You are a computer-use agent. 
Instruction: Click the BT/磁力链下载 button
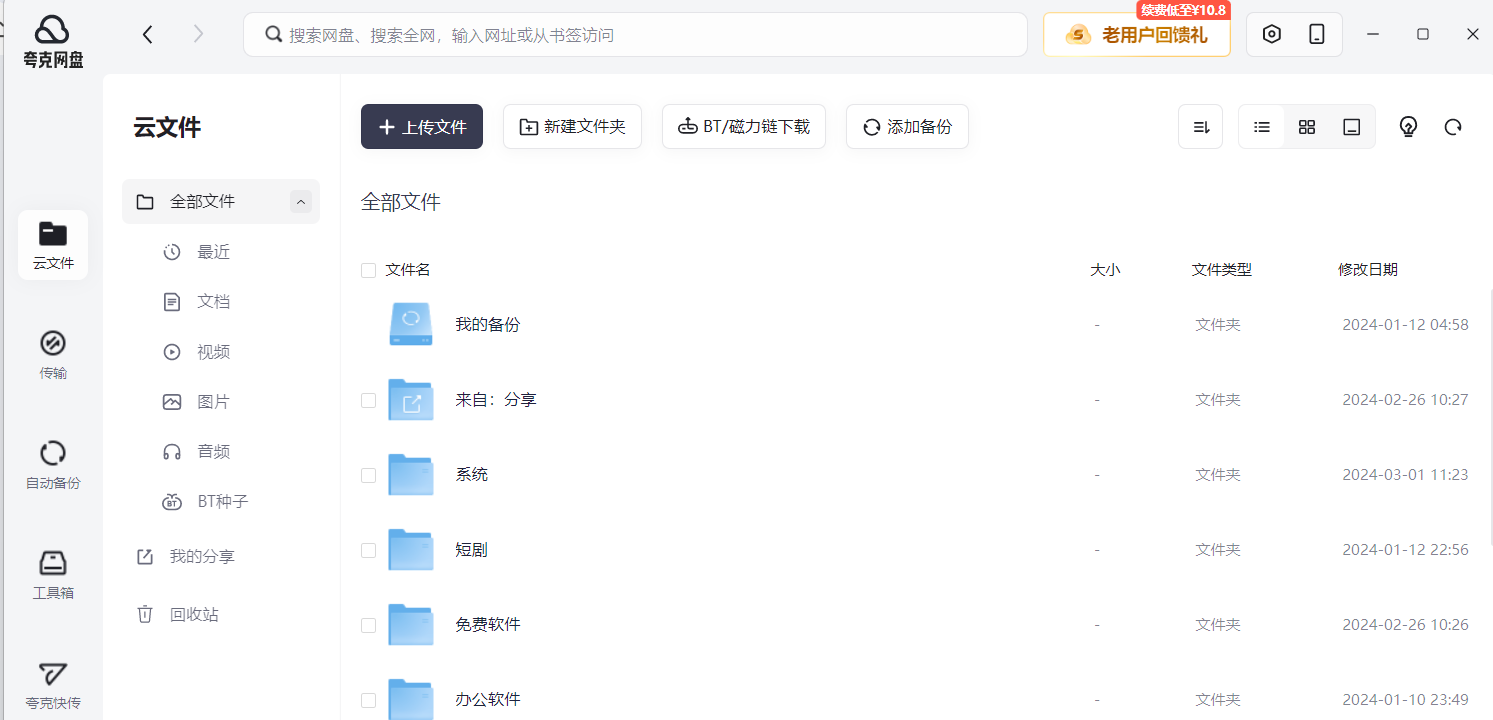744,127
